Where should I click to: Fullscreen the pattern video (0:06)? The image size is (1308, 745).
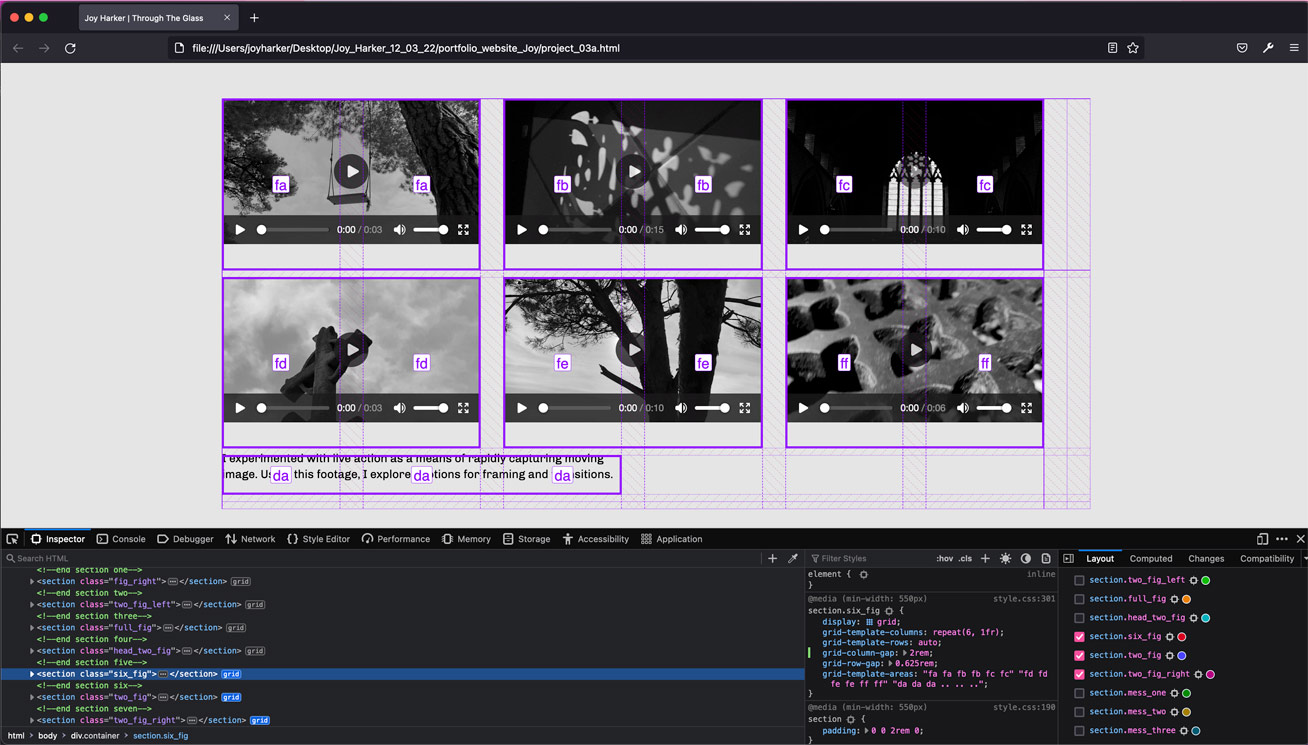point(1026,408)
